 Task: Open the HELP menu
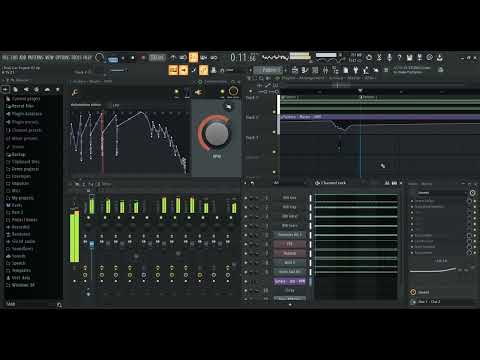(x=87, y=57)
